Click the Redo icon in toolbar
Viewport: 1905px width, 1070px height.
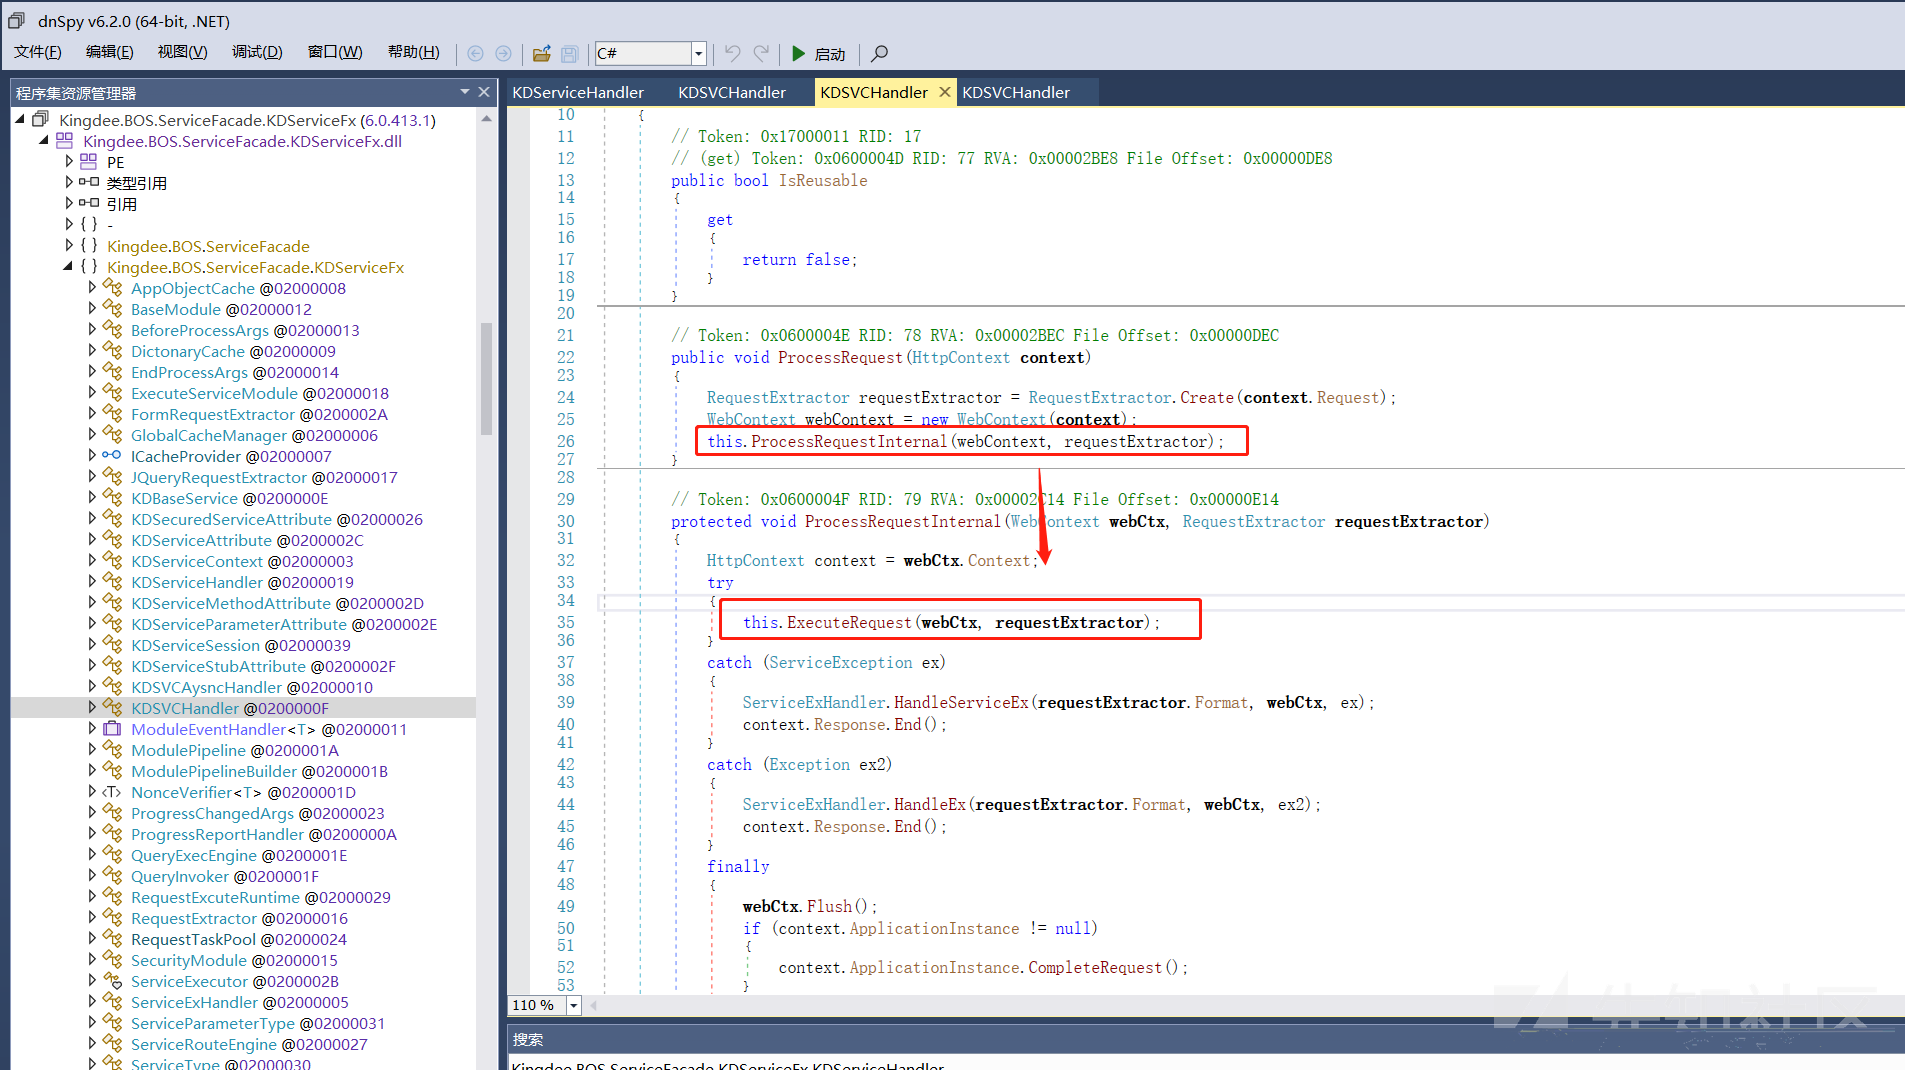[x=761, y=53]
